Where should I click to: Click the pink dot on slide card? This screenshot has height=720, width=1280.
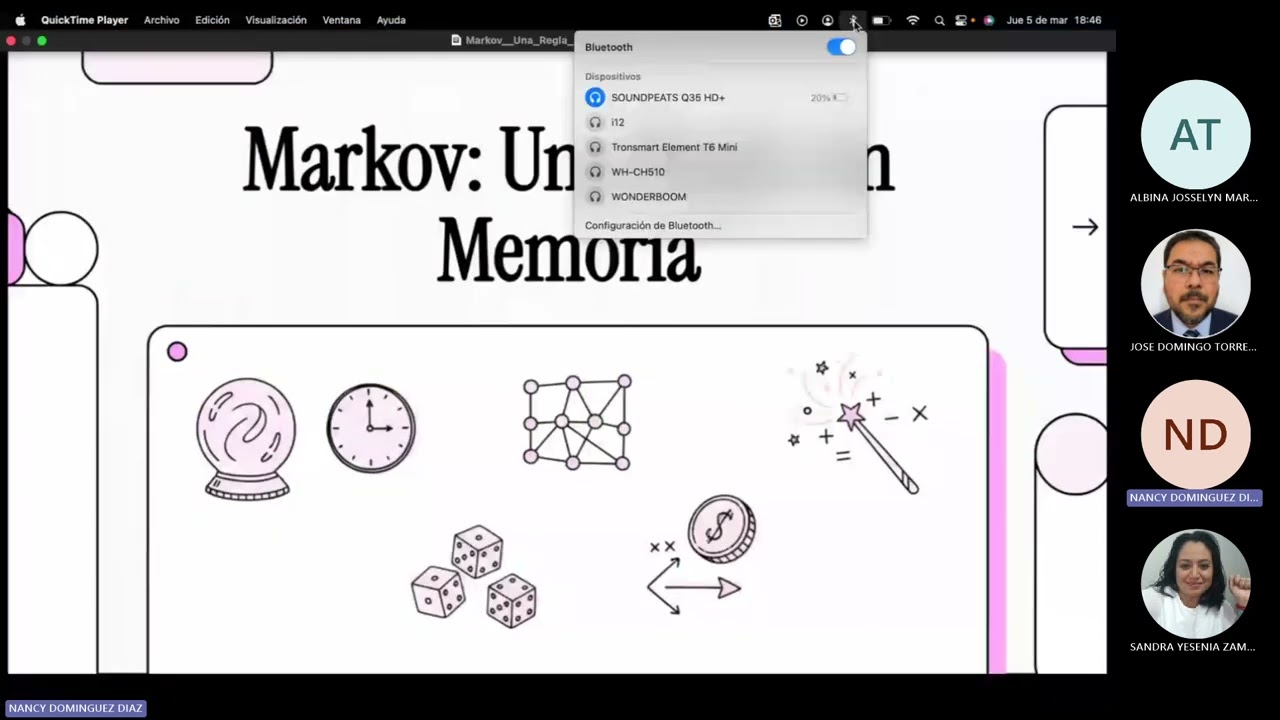pos(177,351)
